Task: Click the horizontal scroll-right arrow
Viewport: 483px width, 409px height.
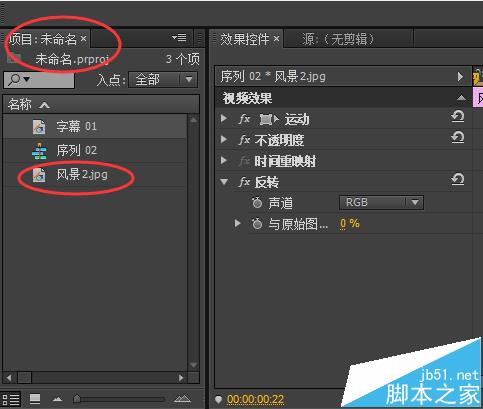Action: click(181, 378)
